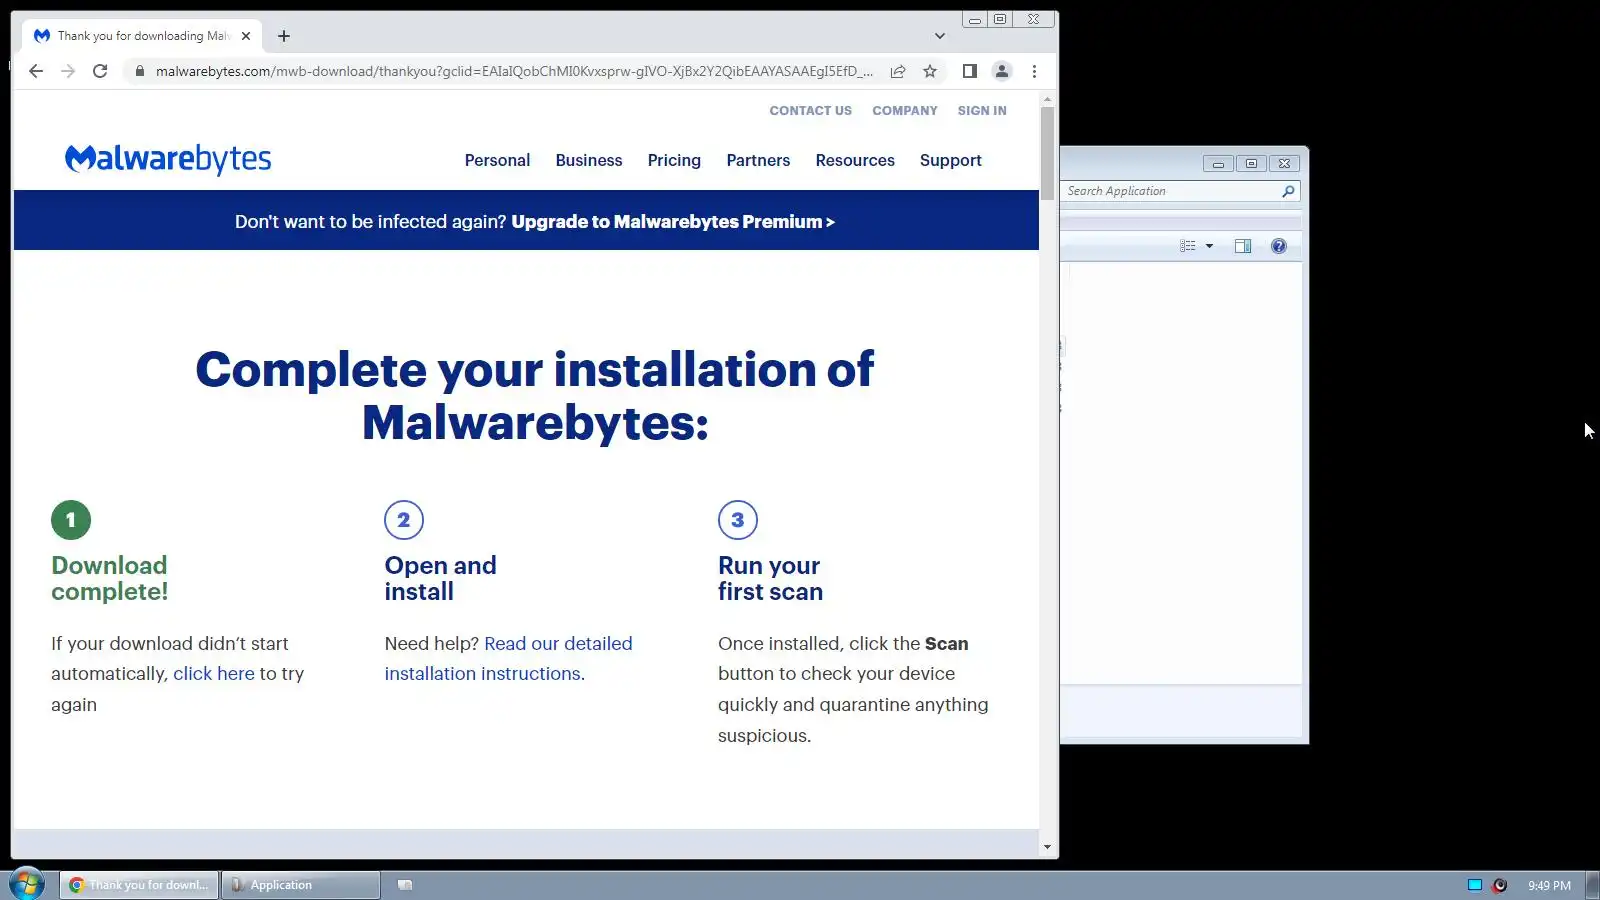Close the Application explorer window
Image resolution: width=1600 pixels, height=900 pixels.
[1285, 164]
